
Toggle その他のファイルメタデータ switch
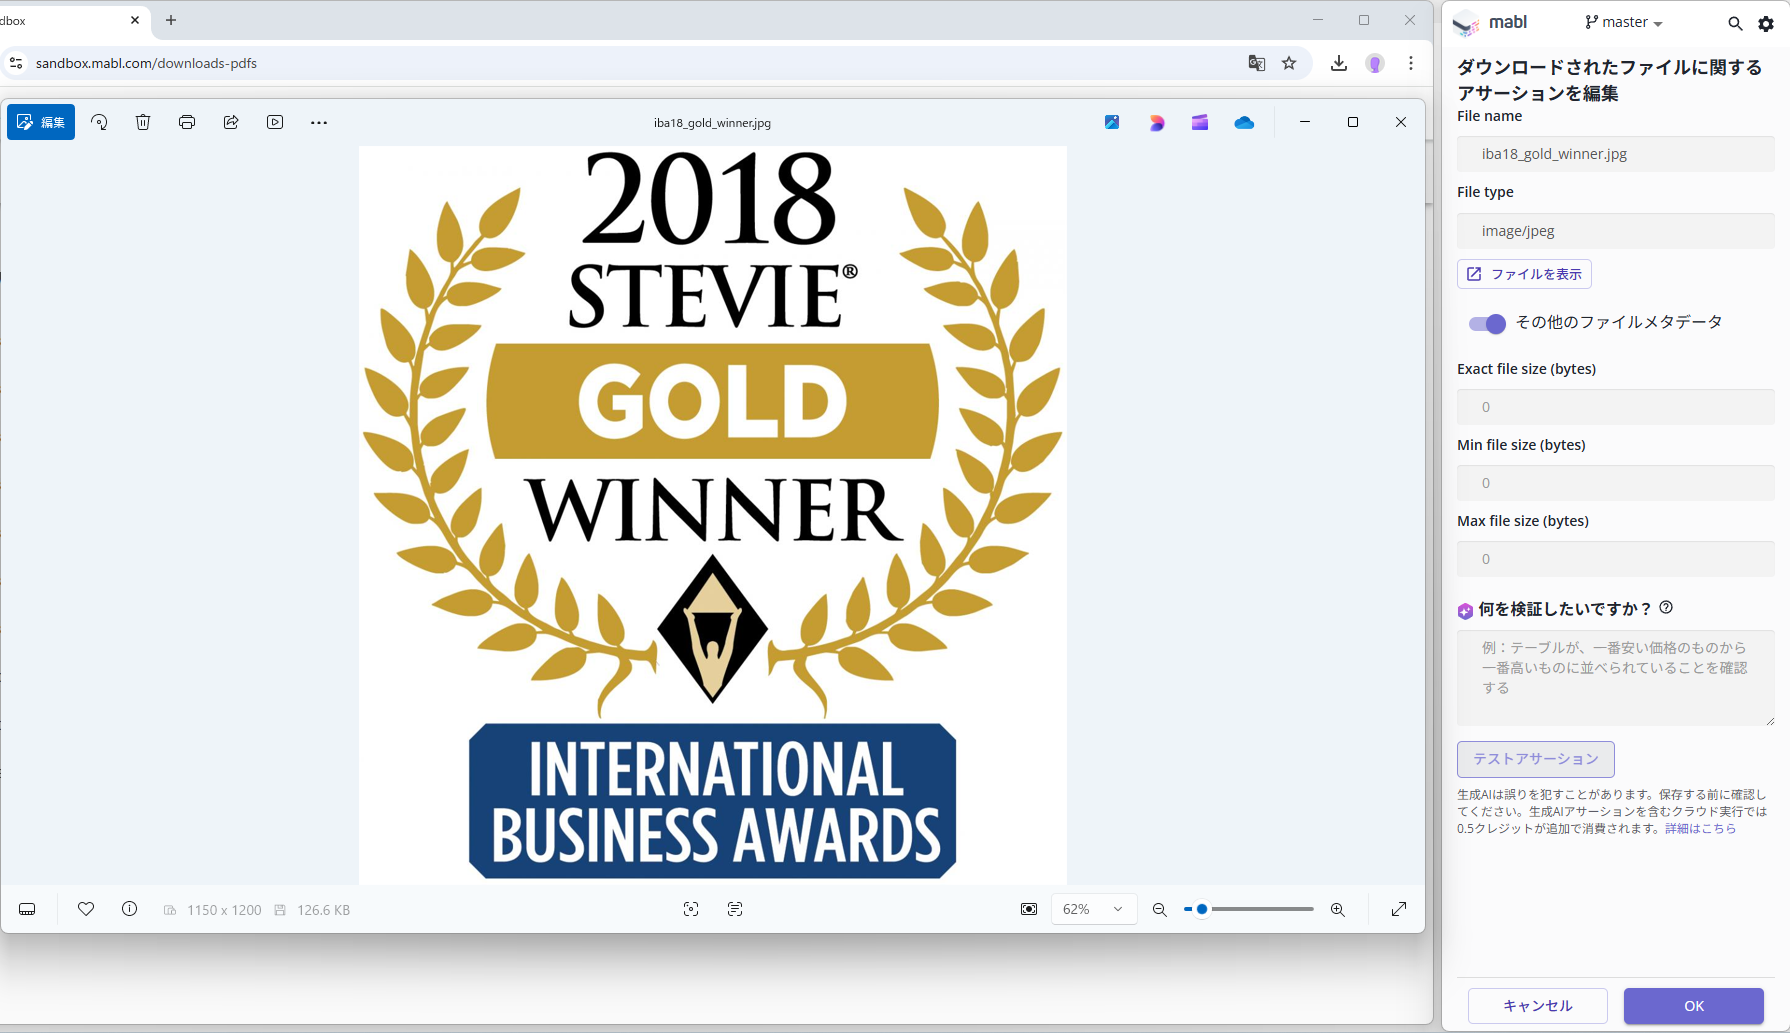(x=1487, y=323)
